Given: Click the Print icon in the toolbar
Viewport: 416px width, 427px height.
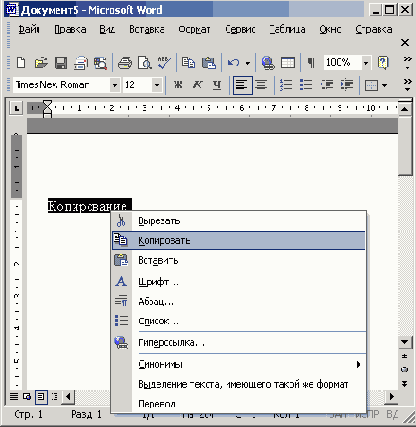Looking at the screenshot, I should coord(125,63).
